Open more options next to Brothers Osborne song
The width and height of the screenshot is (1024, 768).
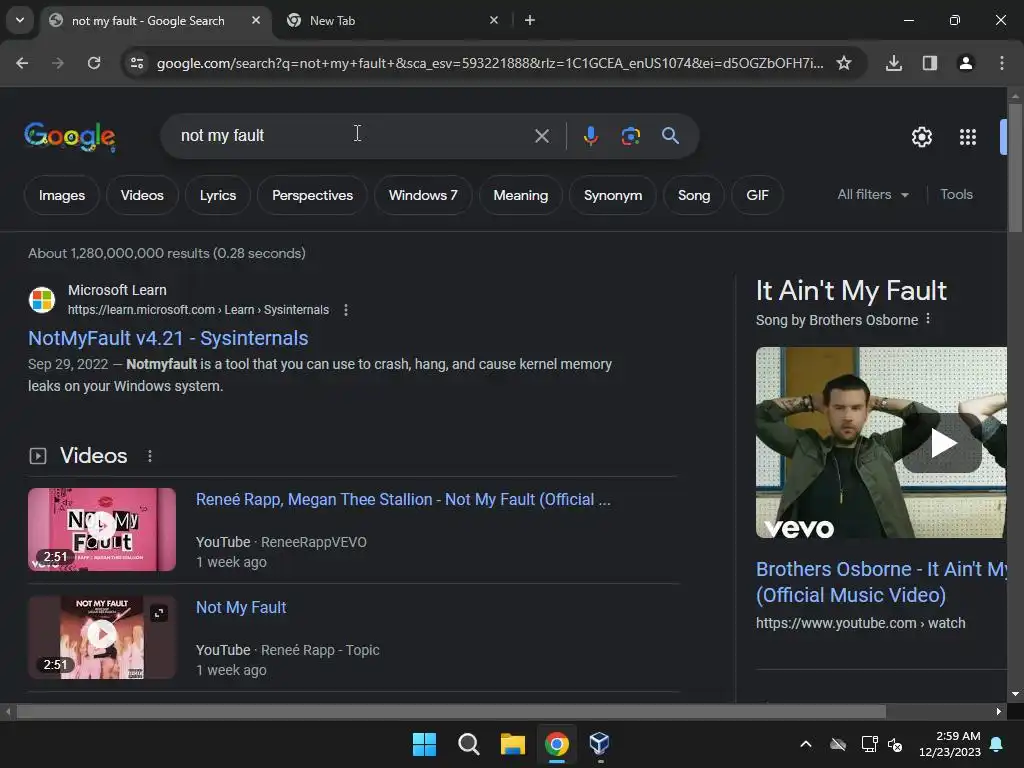point(928,319)
